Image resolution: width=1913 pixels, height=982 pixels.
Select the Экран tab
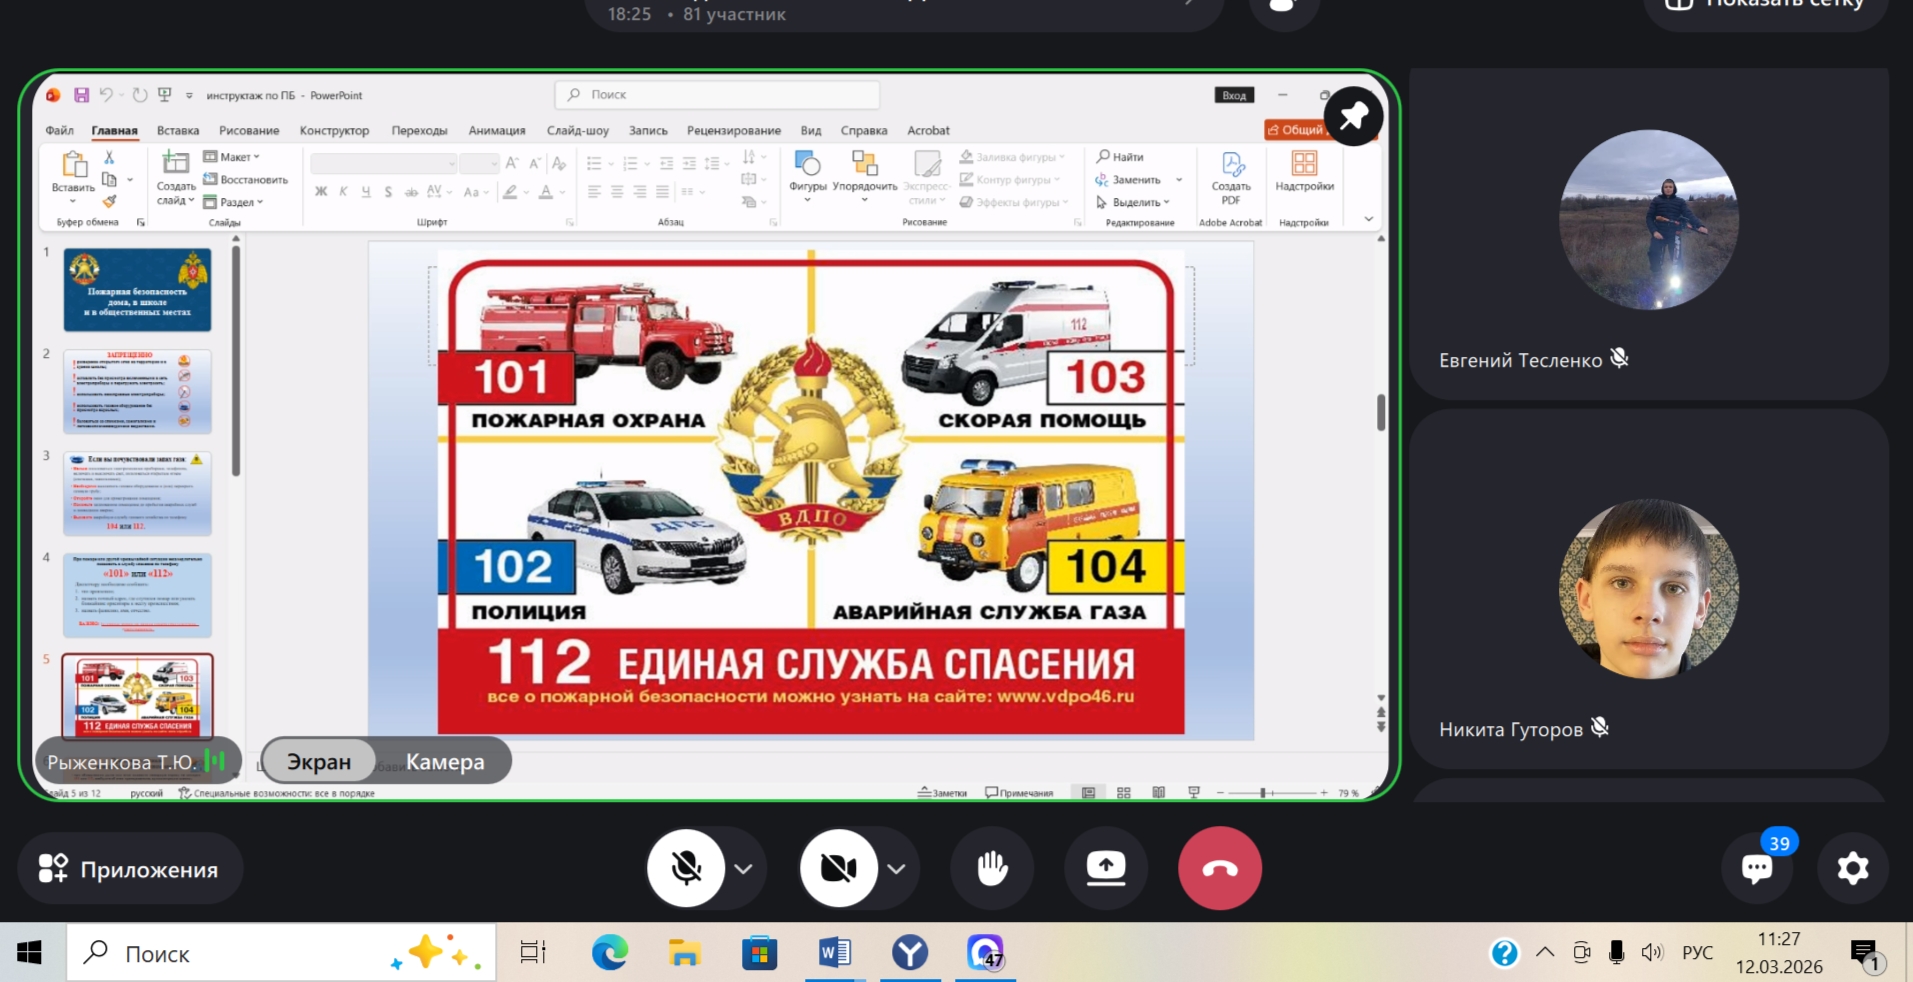(x=319, y=761)
